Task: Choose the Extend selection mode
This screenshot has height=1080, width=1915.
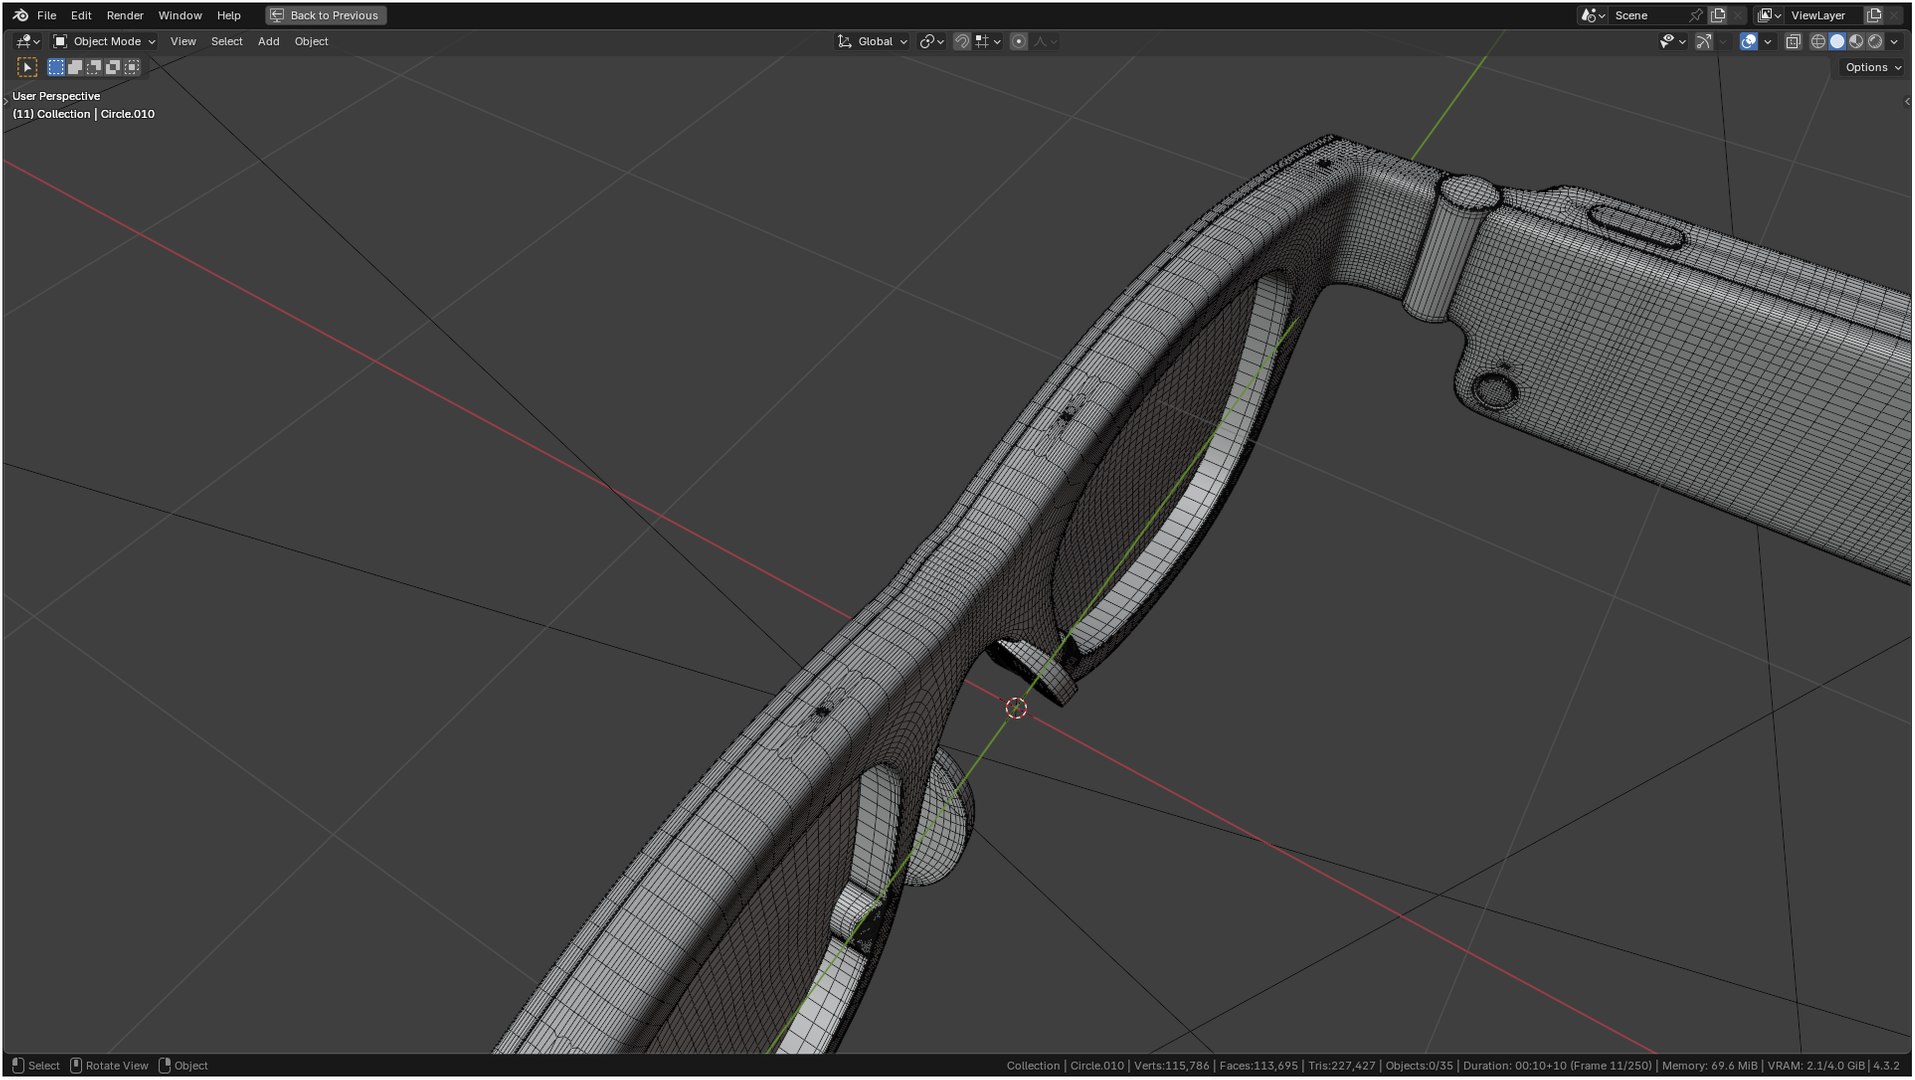Action: (x=75, y=67)
